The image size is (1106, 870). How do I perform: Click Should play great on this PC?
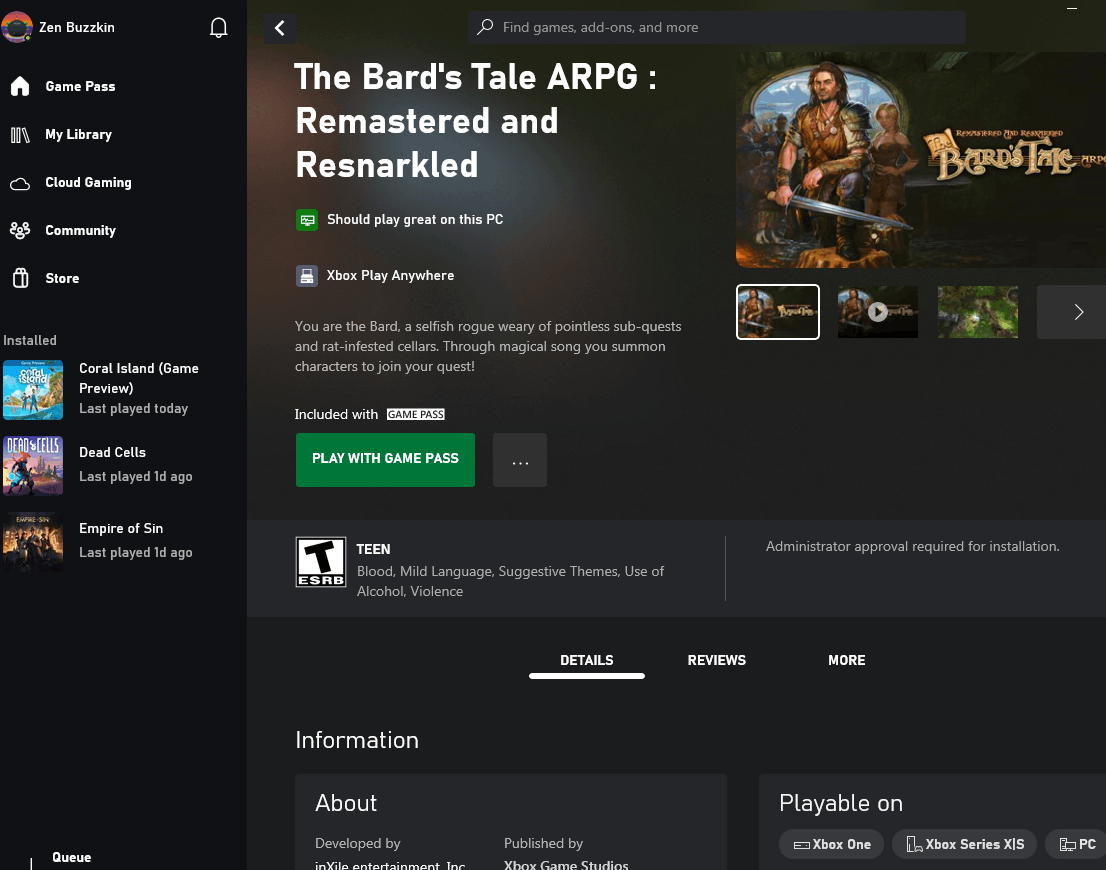pos(415,219)
